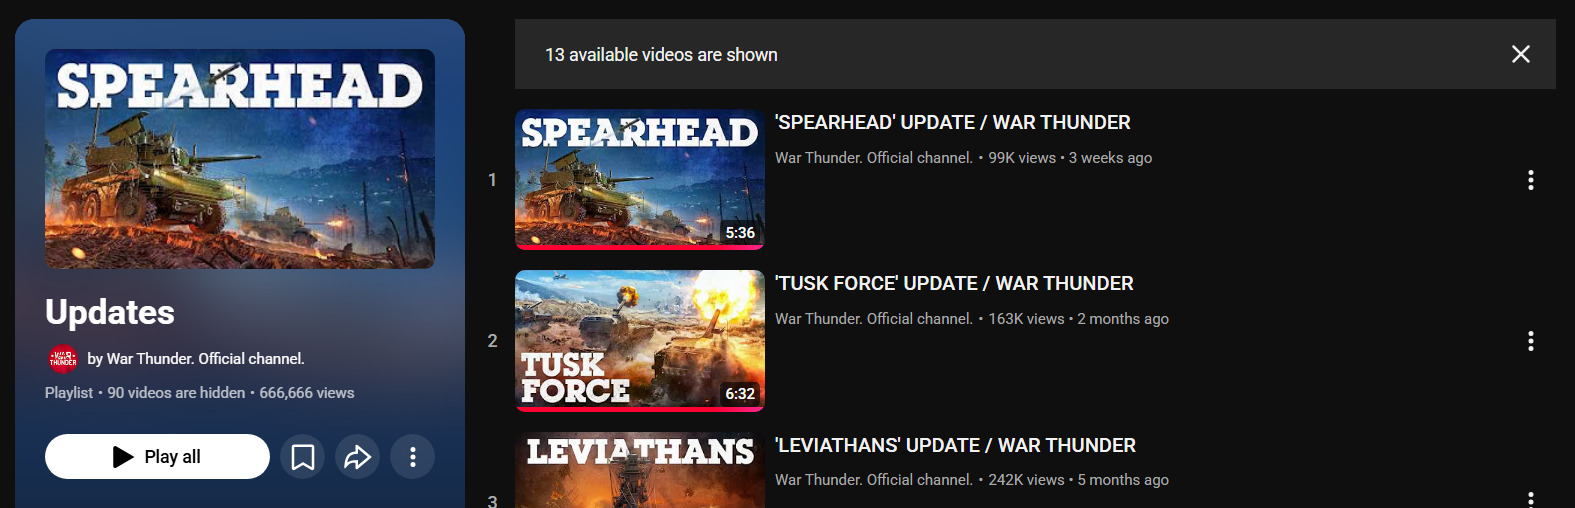
Task: Open action menu for SPEARHEAD video
Action: (x=1530, y=180)
